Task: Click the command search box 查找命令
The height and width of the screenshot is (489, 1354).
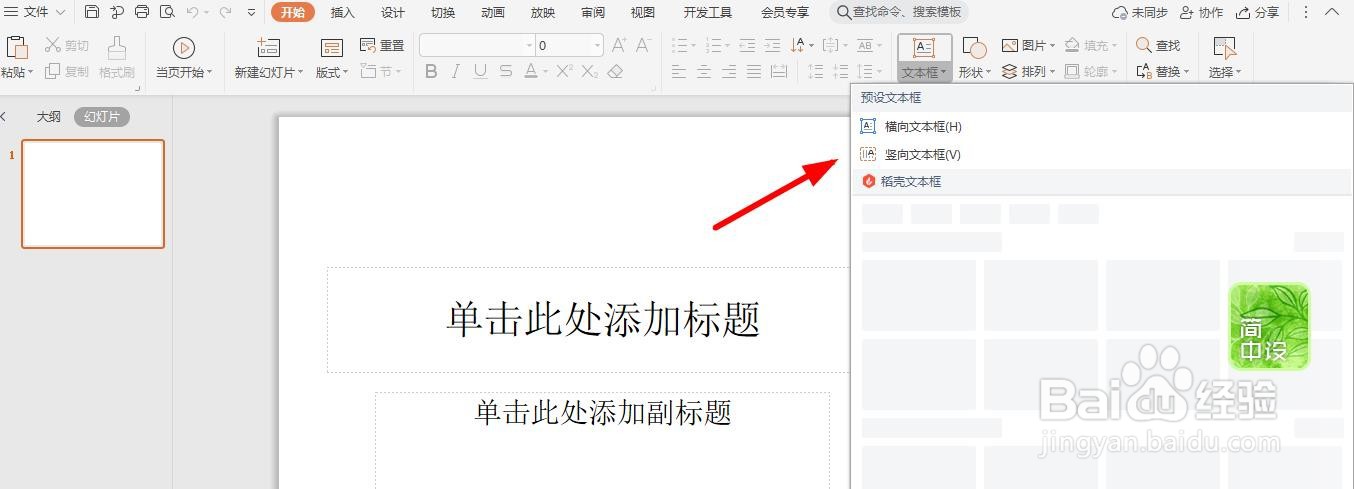Action: 898,12
